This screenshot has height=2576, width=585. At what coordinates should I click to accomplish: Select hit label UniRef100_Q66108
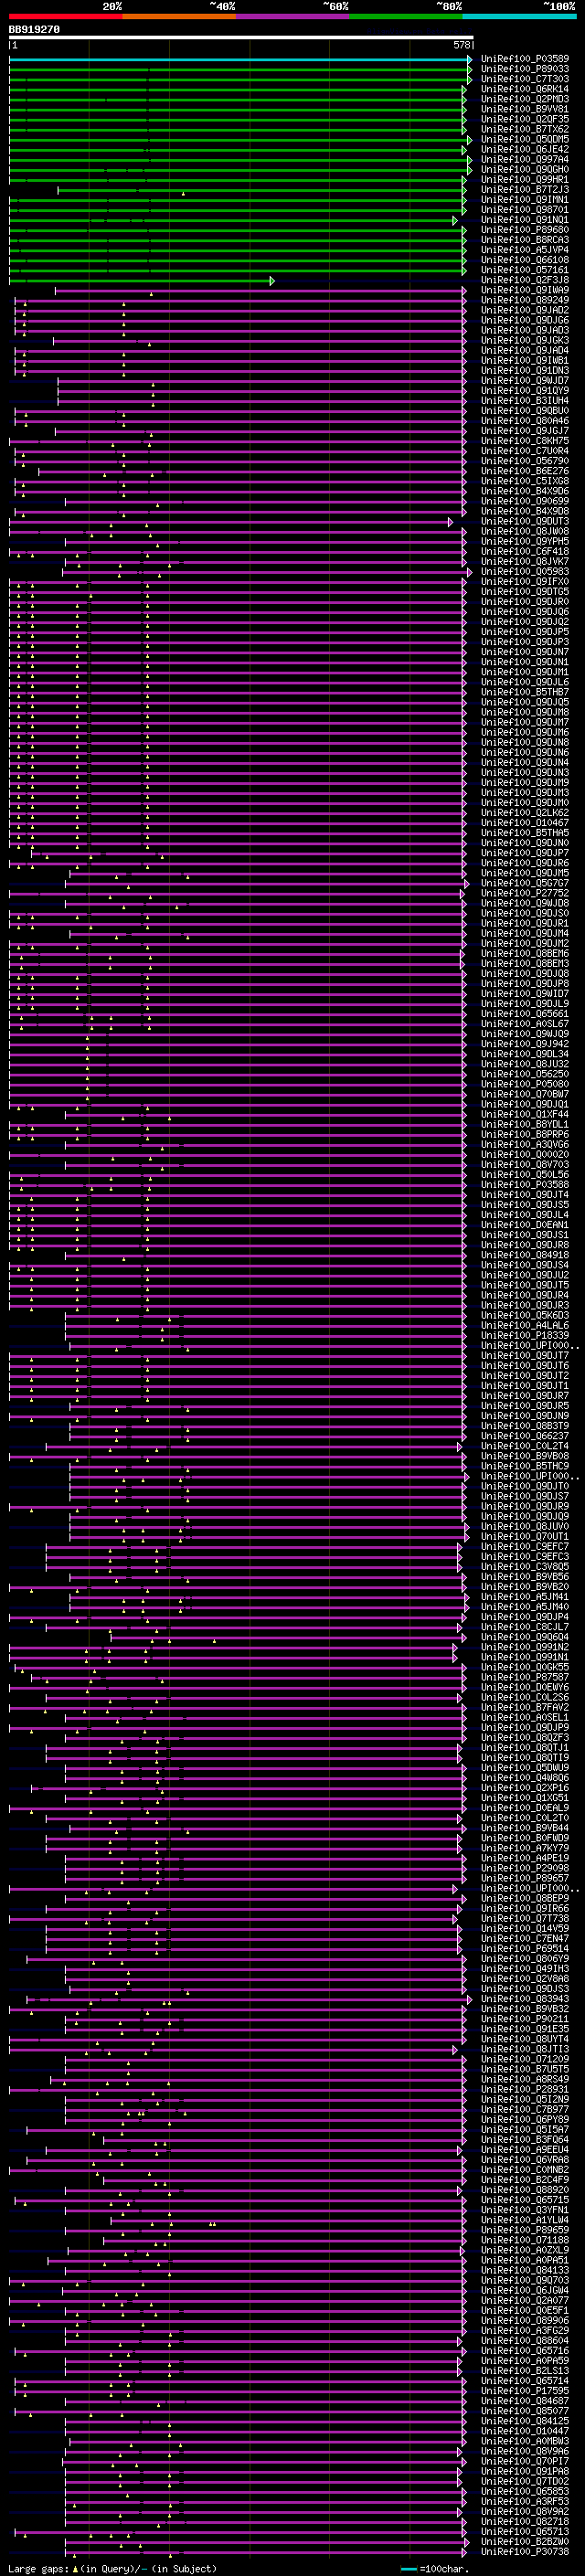point(525,260)
